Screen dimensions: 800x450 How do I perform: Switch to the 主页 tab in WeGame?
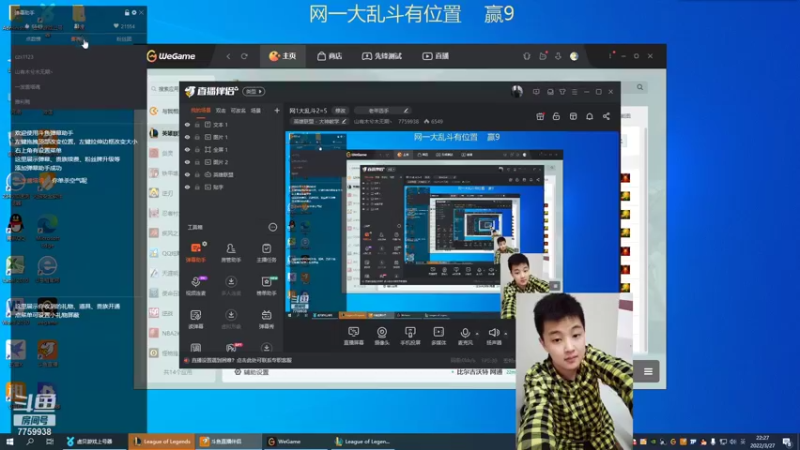click(283, 56)
